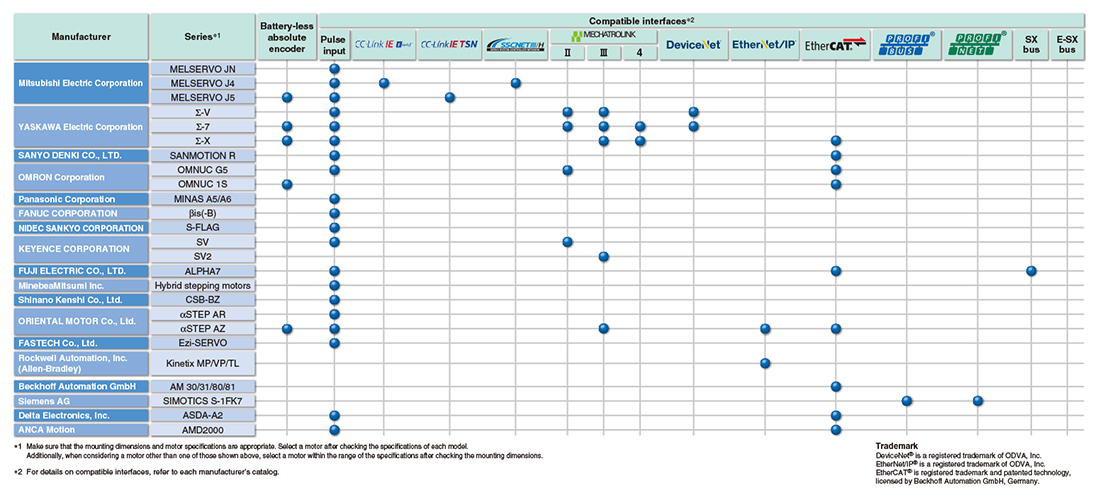The height and width of the screenshot is (499, 1100).
Task: Click the Ezi-SERVO series cell
Action: pyautogui.click(x=202, y=343)
